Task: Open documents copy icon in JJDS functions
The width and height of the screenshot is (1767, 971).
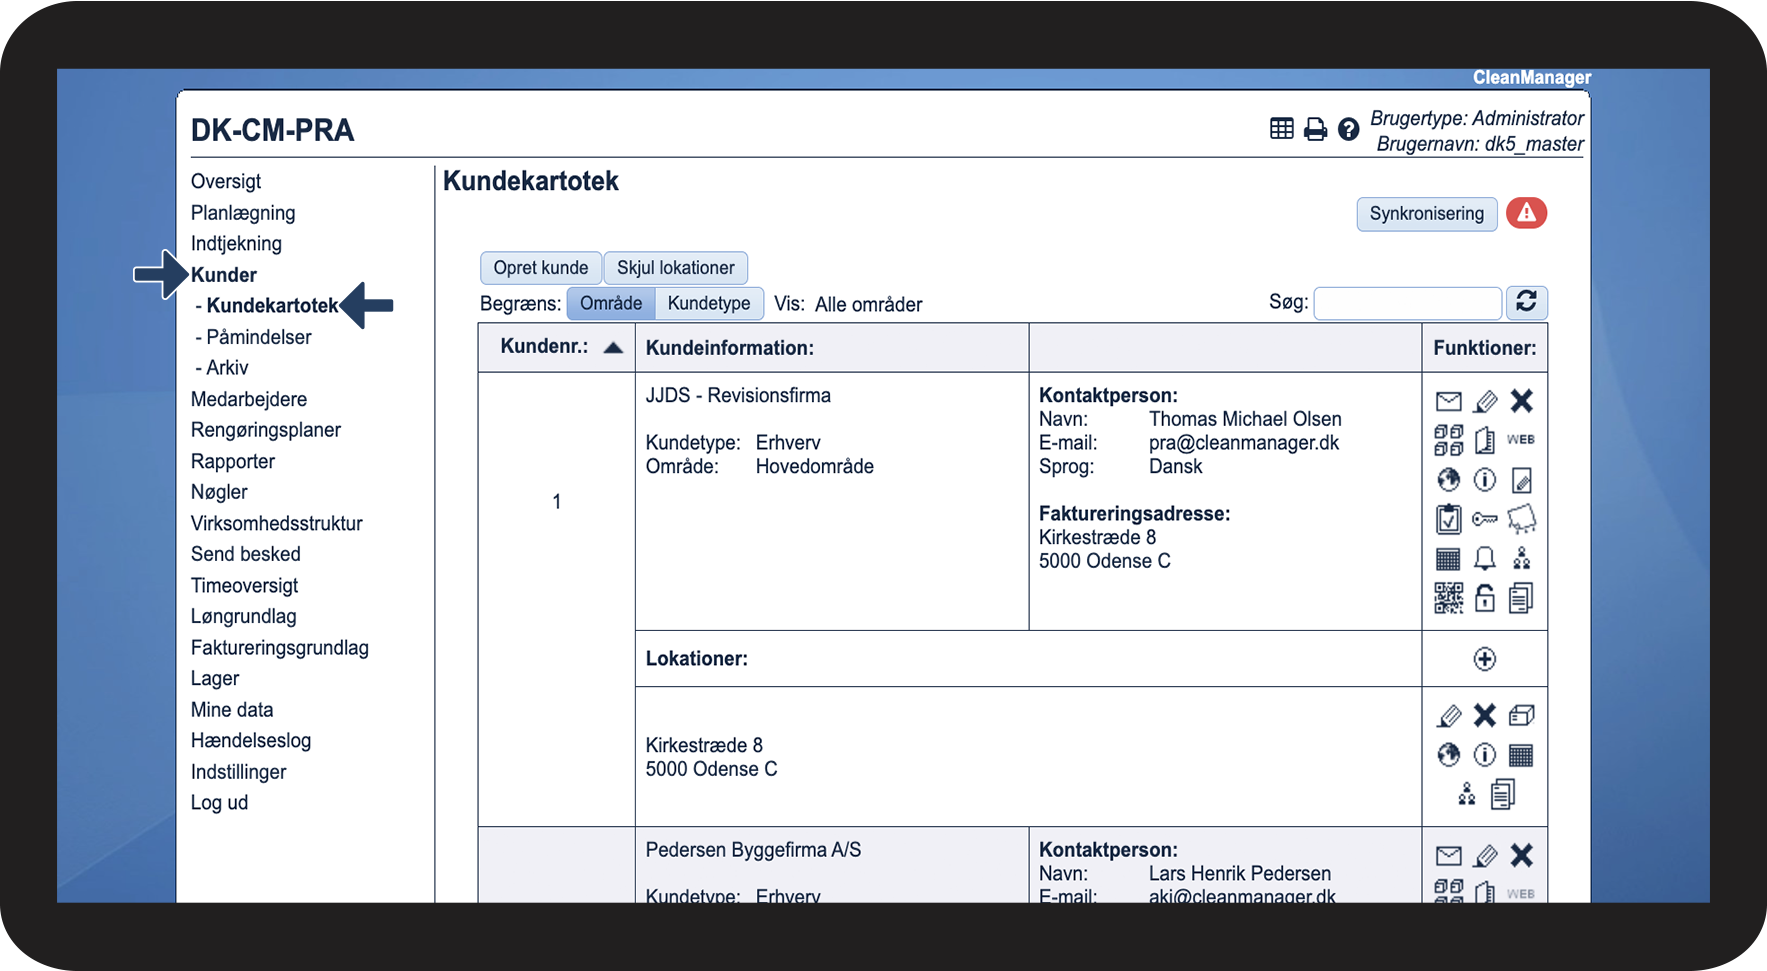Action: (x=1521, y=598)
